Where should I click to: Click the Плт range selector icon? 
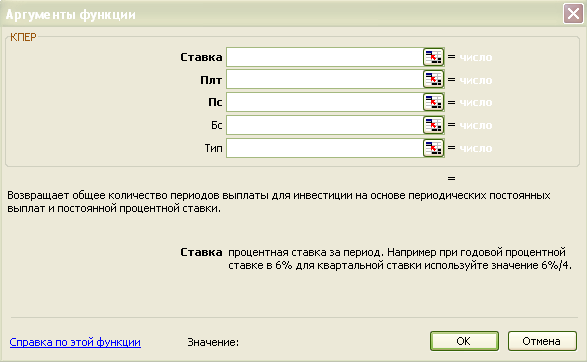tap(433, 80)
